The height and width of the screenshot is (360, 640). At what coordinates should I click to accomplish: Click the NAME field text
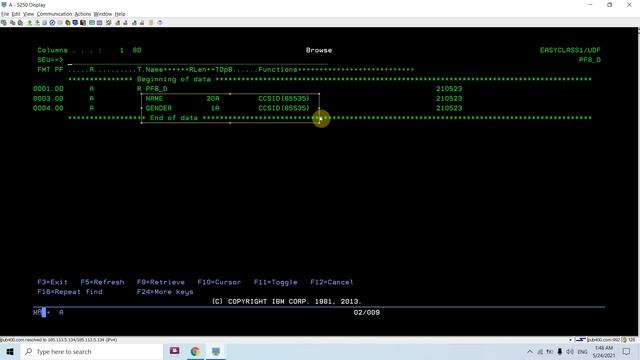click(x=154, y=98)
